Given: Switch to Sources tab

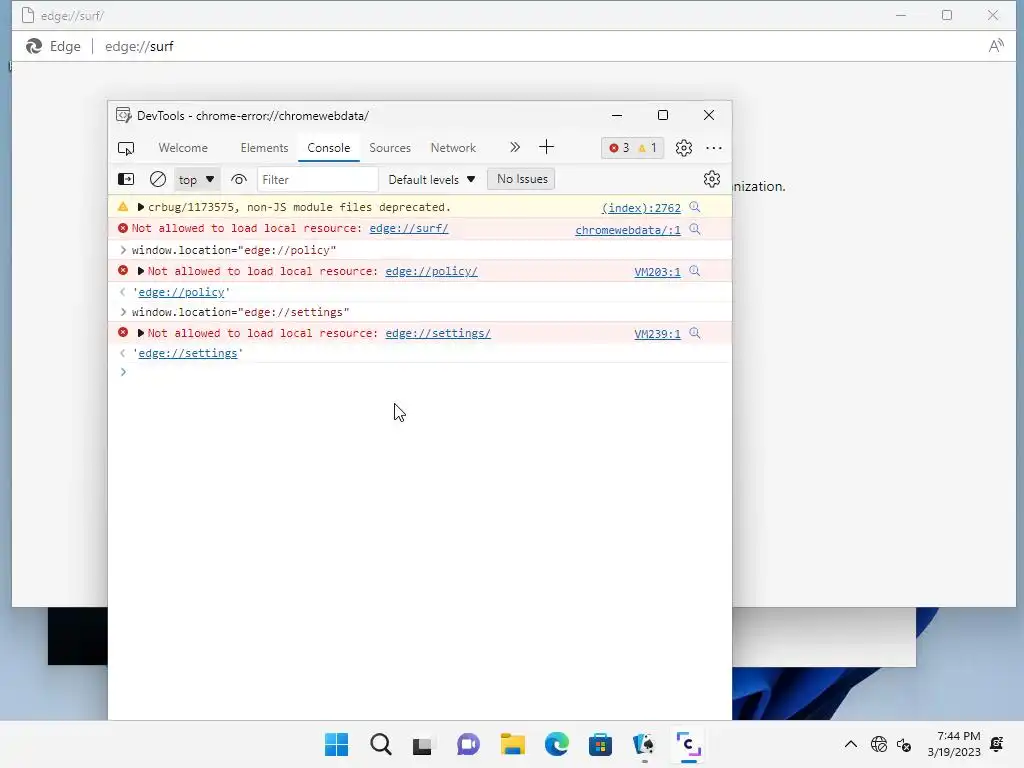Looking at the screenshot, I should [390, 148].
